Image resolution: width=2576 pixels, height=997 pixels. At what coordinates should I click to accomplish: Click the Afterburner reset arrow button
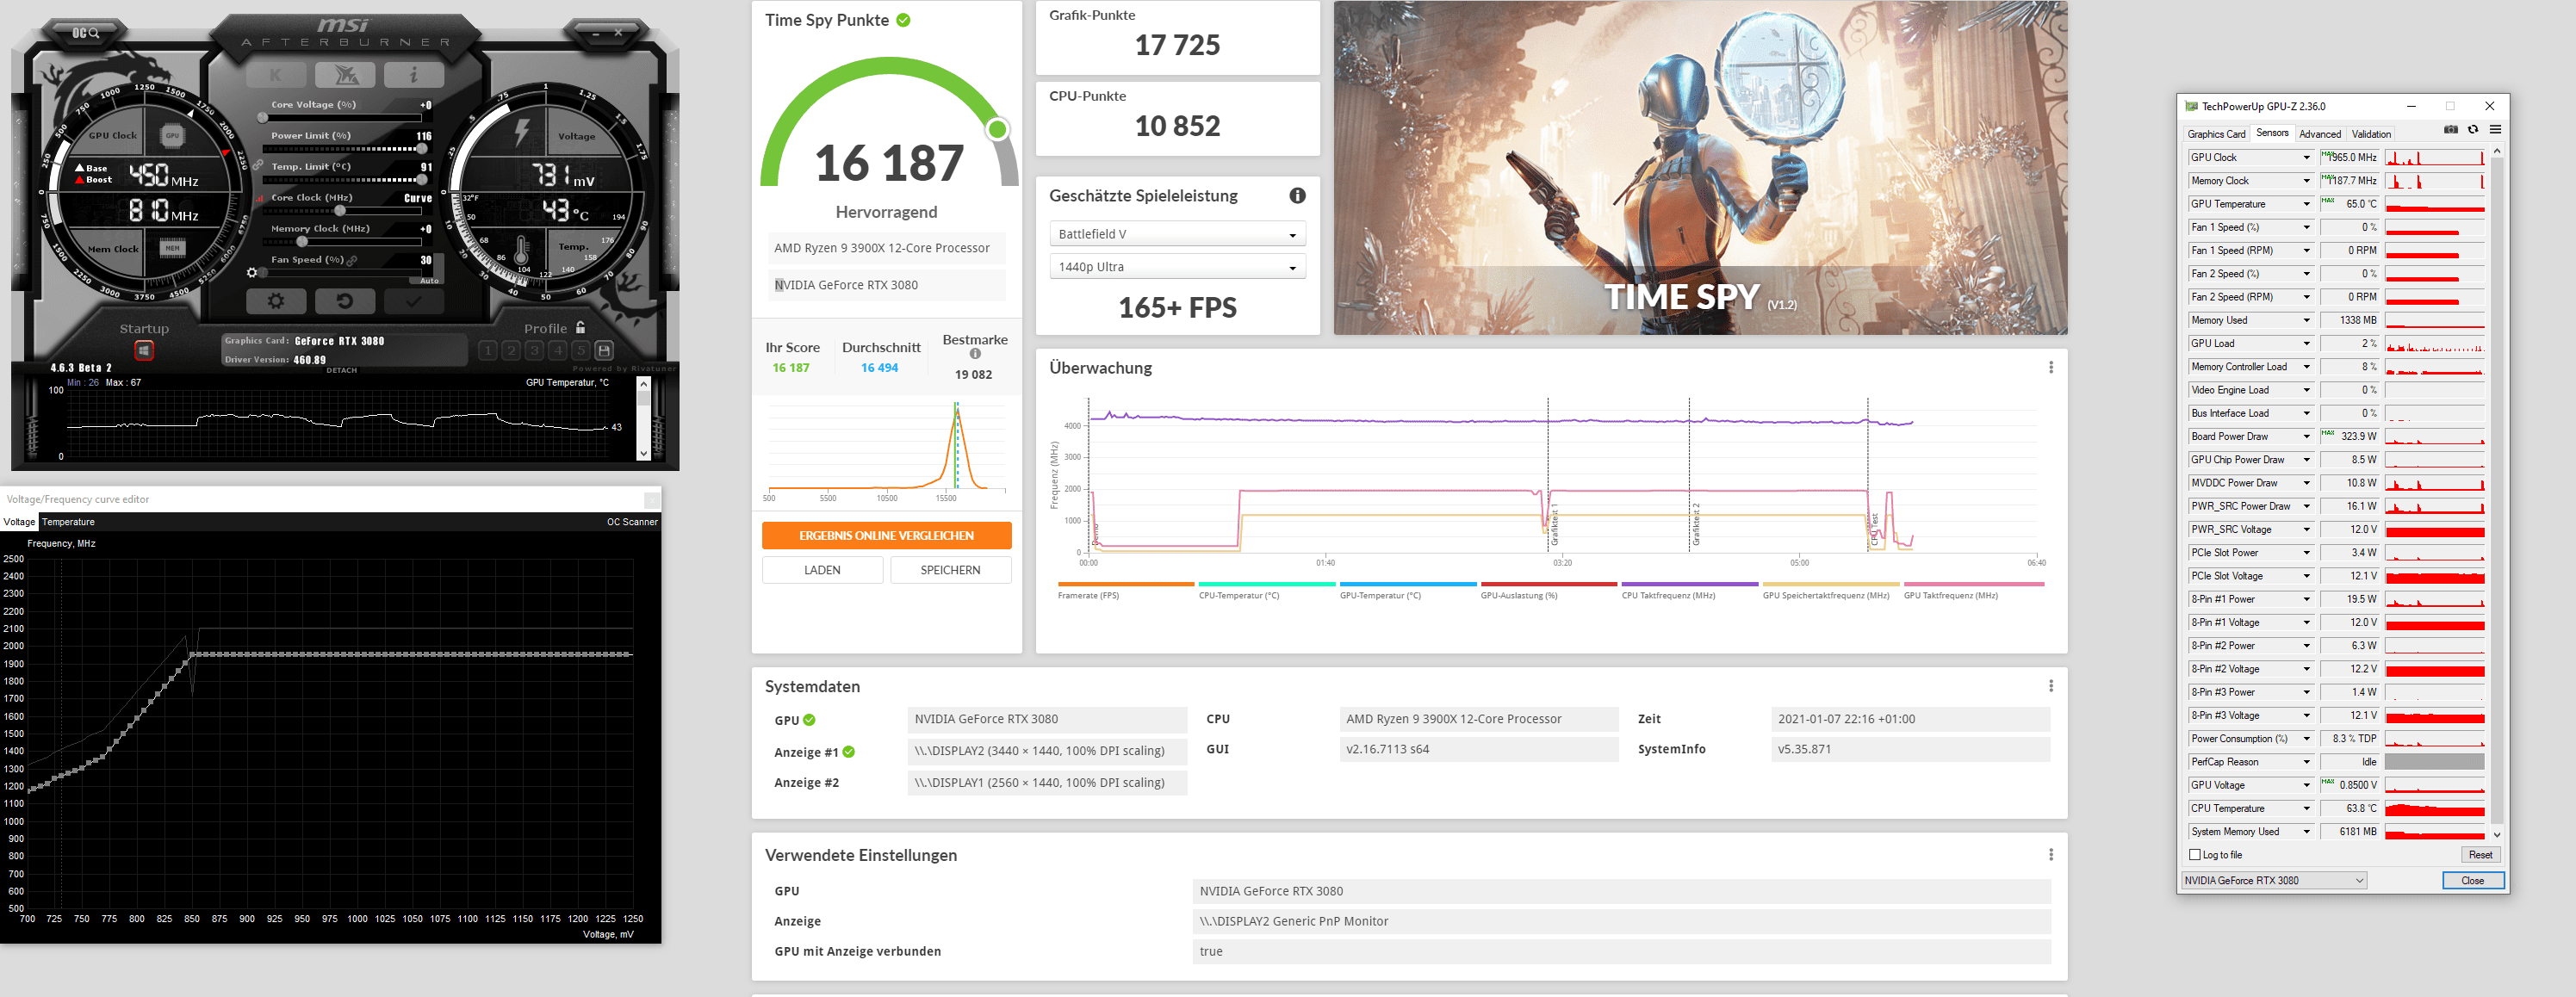point(345,300)
